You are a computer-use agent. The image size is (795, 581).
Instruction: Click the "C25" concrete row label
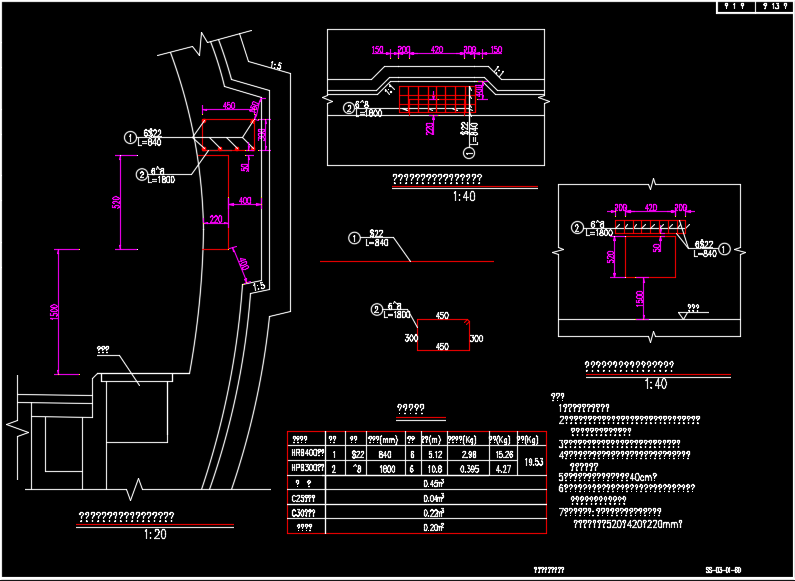(303, 498)
